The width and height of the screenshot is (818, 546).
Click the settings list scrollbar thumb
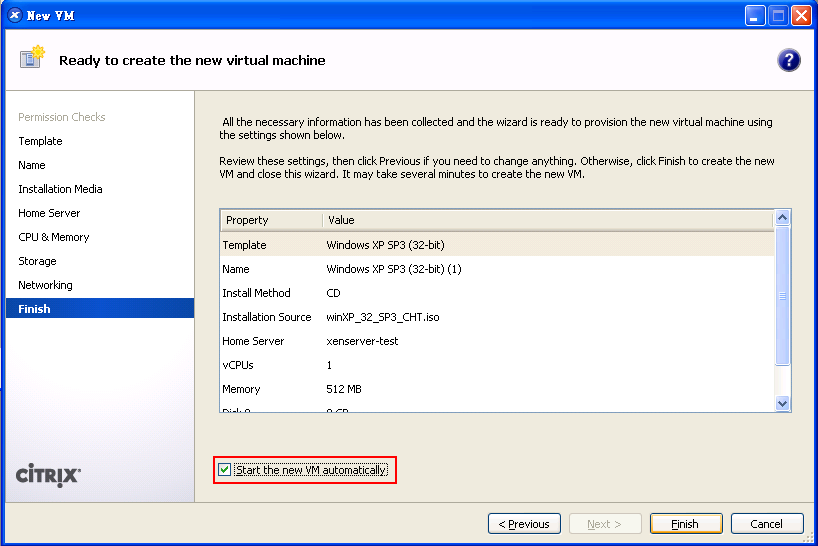[x=782, y=296]
